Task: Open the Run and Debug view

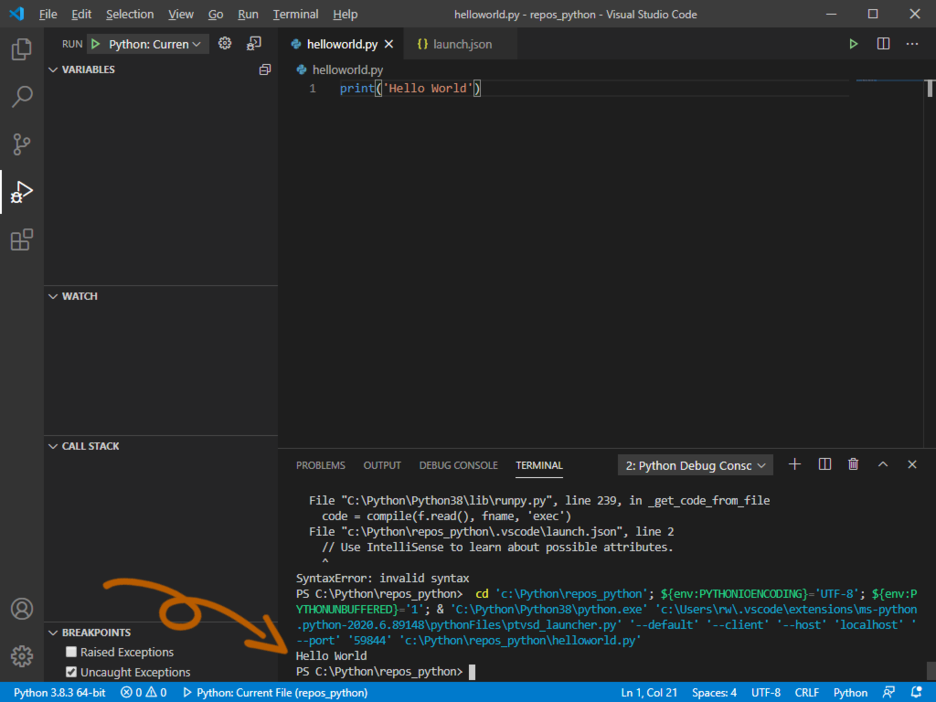Action: coord(21,192)
